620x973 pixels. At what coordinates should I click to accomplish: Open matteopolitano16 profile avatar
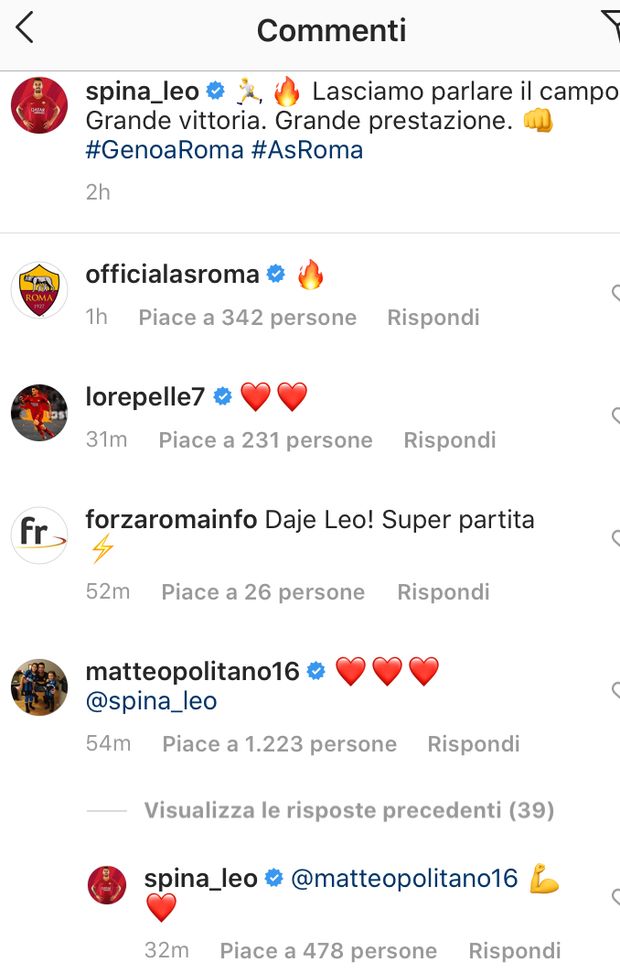pyautogui.click(x=39, y=687)
